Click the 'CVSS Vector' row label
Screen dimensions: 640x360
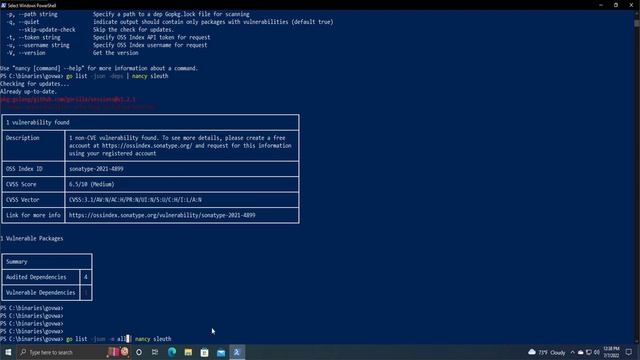pyautogui.click(x=22, y=200)
